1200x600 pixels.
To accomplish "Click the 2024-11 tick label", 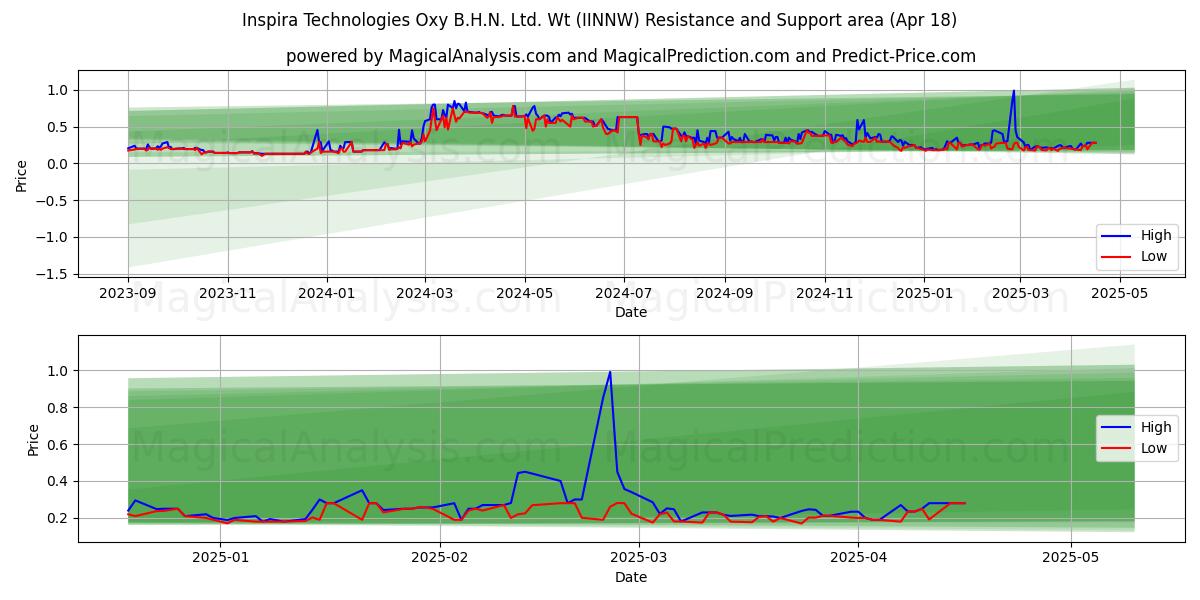I will click(826, 294).
